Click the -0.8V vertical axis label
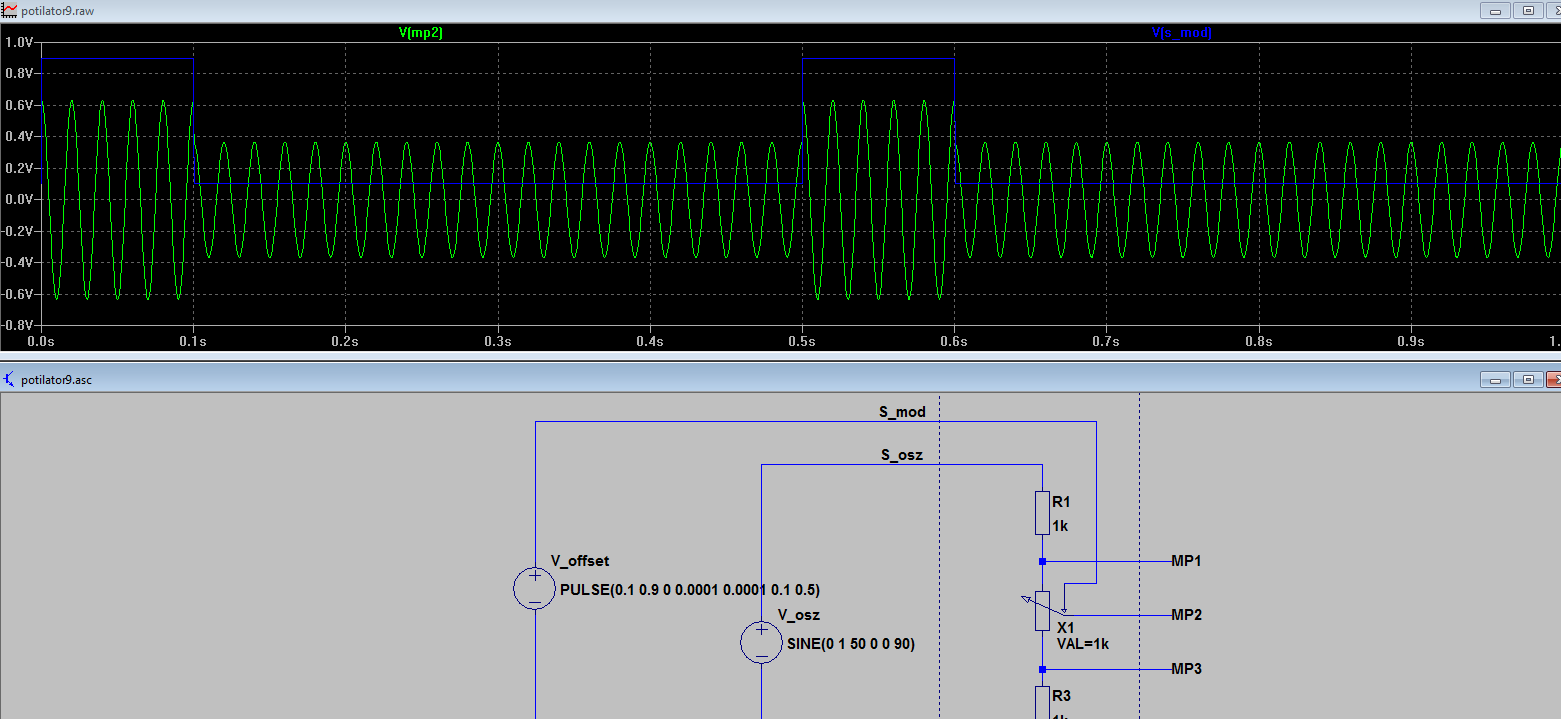This screenshot has width=1561, height=719. tap(18, 326)
